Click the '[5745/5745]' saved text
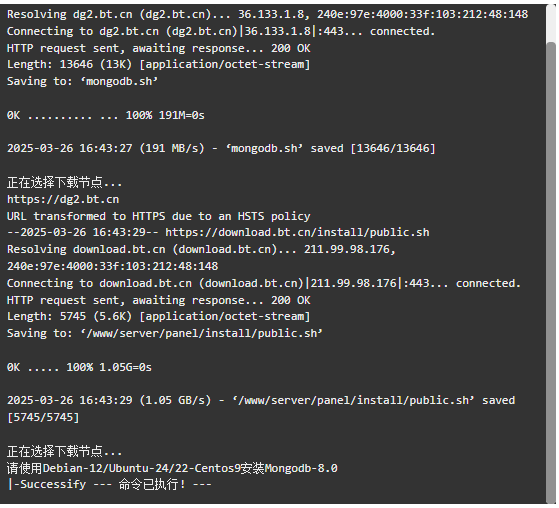 pos(43,417)
